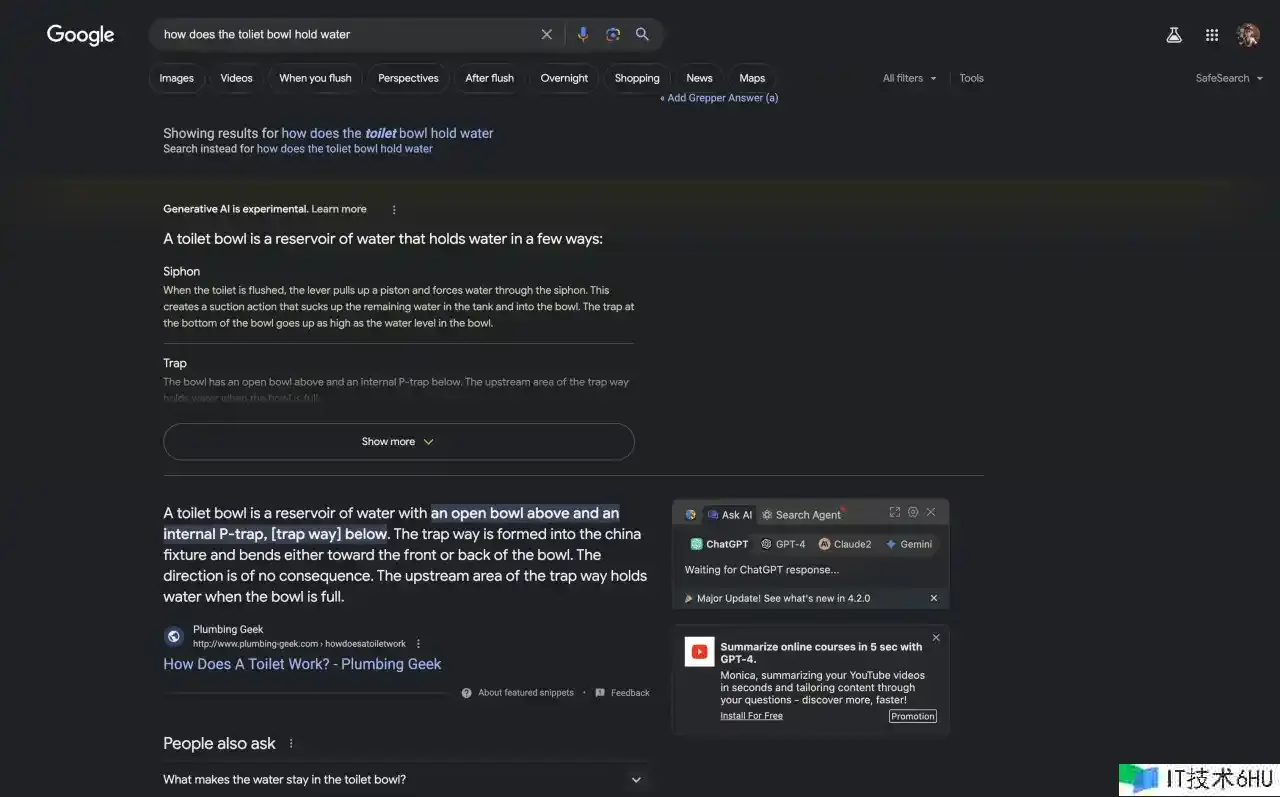Expand "What makes the water stay" question
Screen dimensions: 1280x797
(403, 780)
